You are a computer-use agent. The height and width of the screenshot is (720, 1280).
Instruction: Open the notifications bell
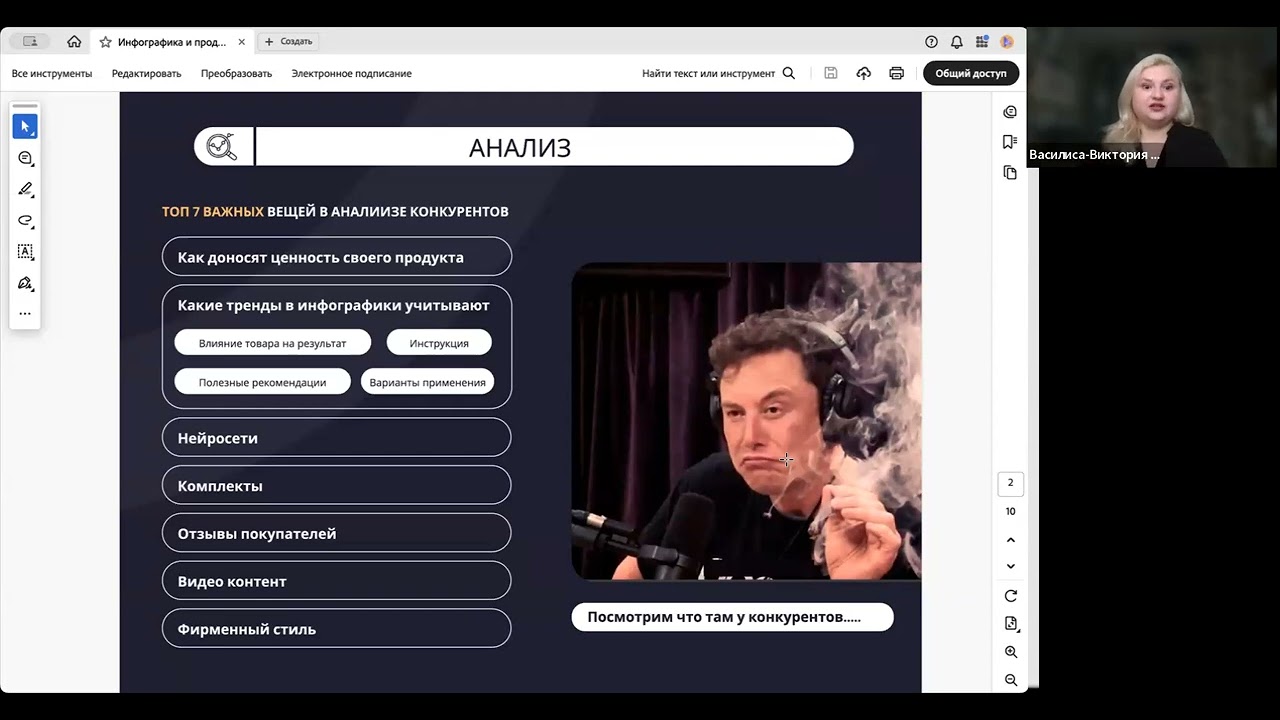[956, 42]
